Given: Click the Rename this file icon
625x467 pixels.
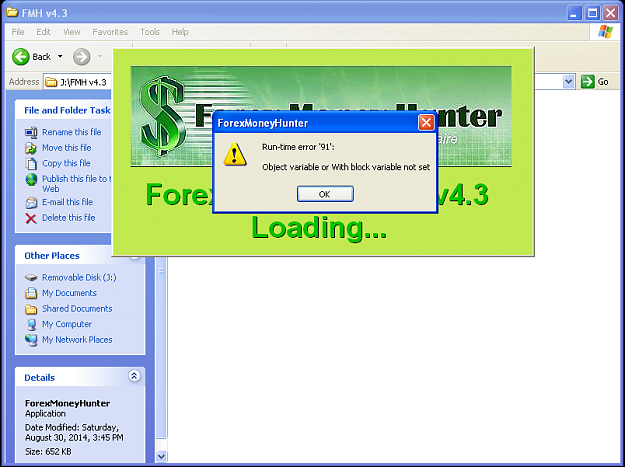Looking at the screenshot, I should (31, 132).
